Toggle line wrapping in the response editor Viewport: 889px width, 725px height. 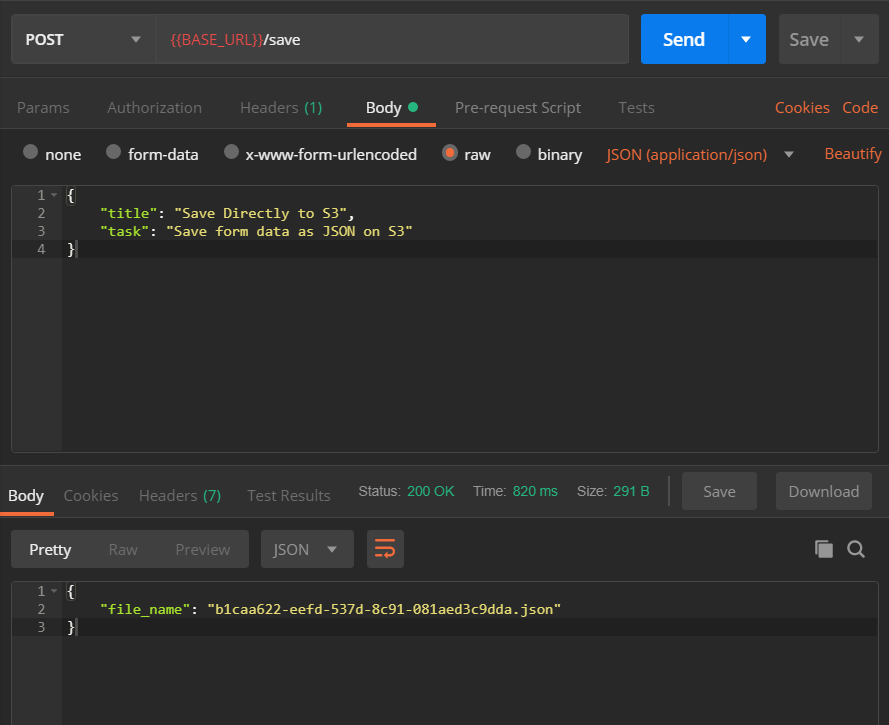pyautogui.click(x=385, y=549)
